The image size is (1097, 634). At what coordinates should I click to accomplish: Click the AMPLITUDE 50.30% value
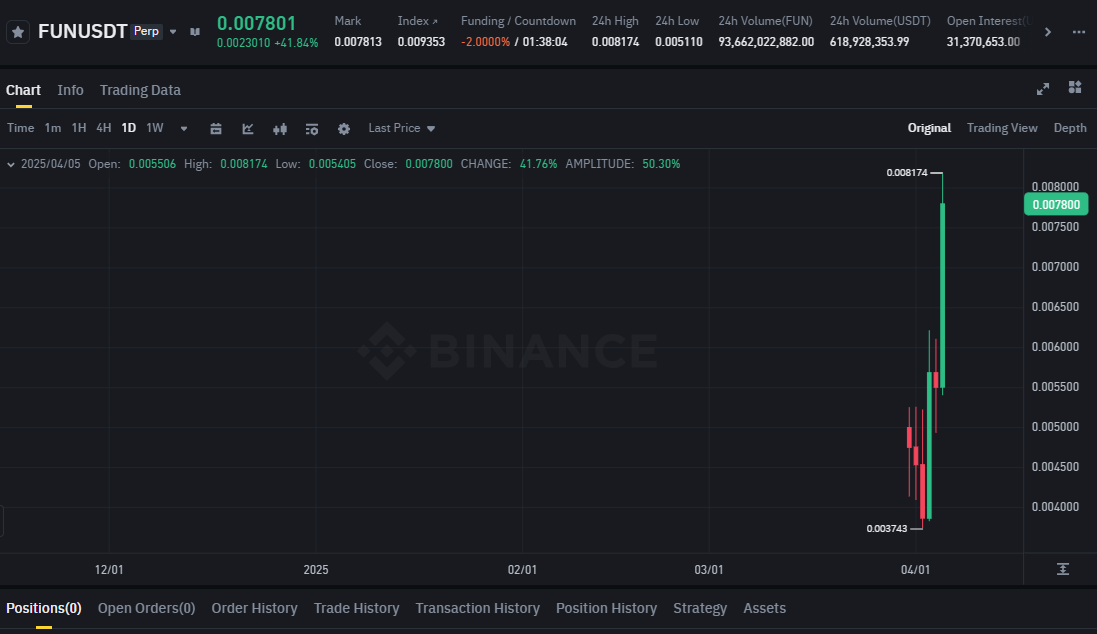pos(661,164)
